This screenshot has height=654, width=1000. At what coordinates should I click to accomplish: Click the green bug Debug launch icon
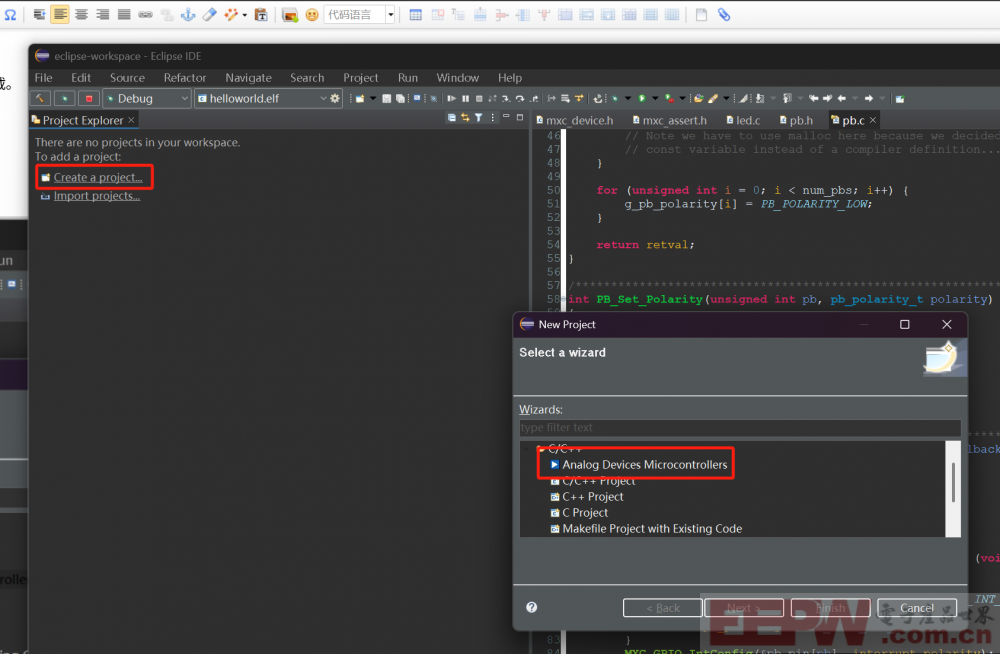(64, 98)
